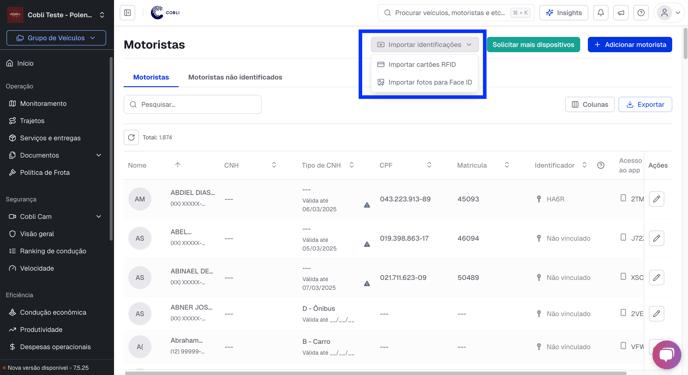688x375 pixels.
Task: Click CPF 043.223.913-89 cell
Action: point(405,199)
